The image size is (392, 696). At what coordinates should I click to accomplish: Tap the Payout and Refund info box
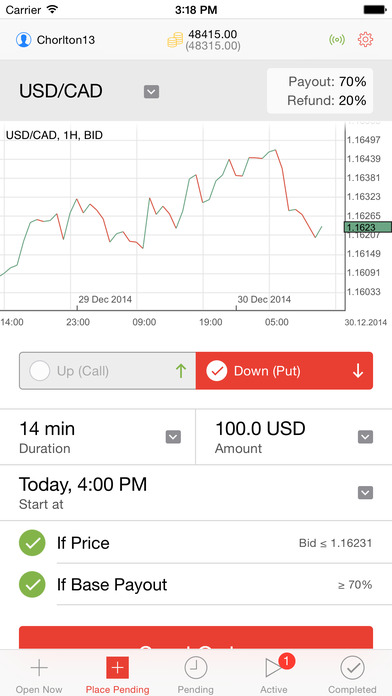tap(320, 91)
